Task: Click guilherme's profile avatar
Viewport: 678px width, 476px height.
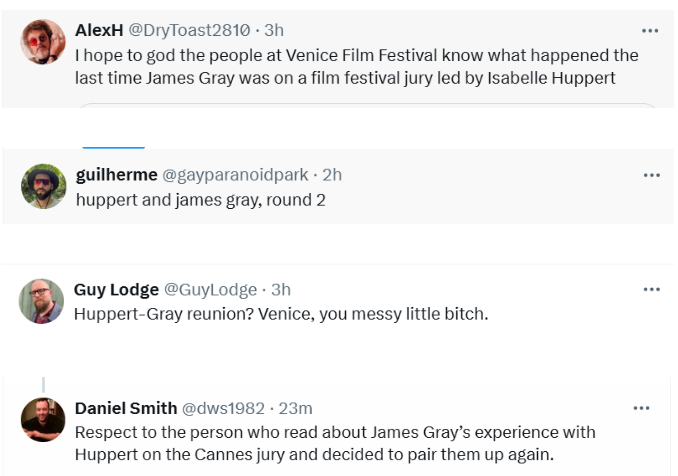Action: [x=43, y=185]
